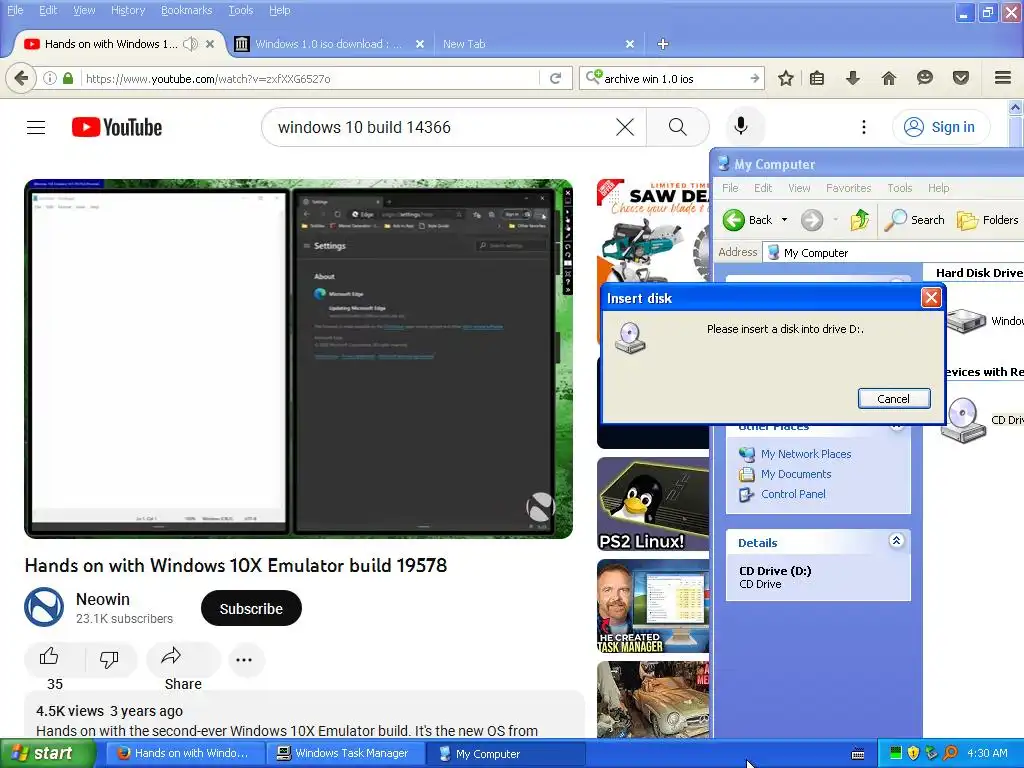Image resolution: width=1024 pixels, height=768 pixels.
Task: Click Back arrow in My Computer window
Action: [x=748, y=220]
